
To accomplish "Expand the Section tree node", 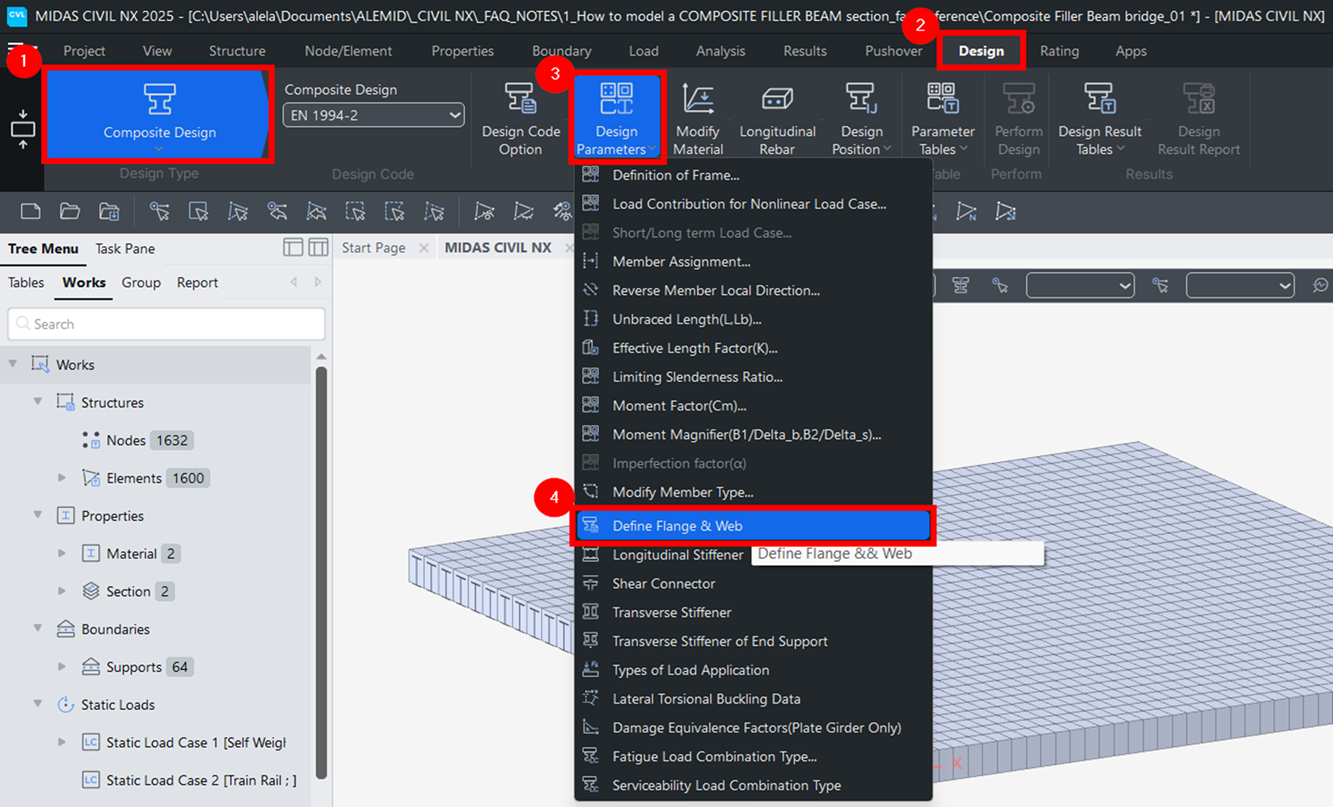I will 62,591.
